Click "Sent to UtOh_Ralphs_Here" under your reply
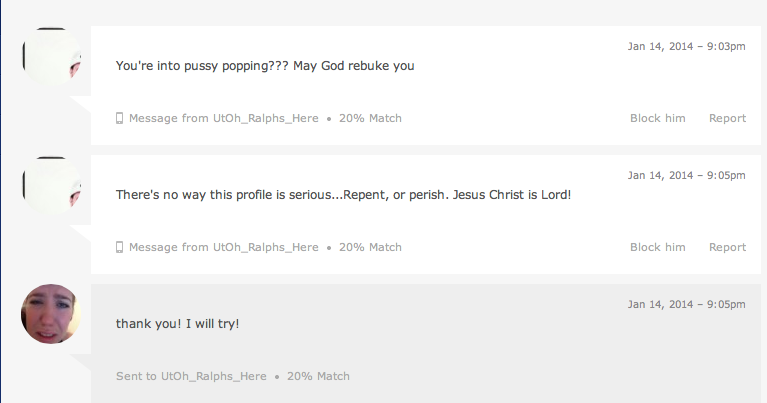This screenshot has width=767, height=403. tap(191, 376)
